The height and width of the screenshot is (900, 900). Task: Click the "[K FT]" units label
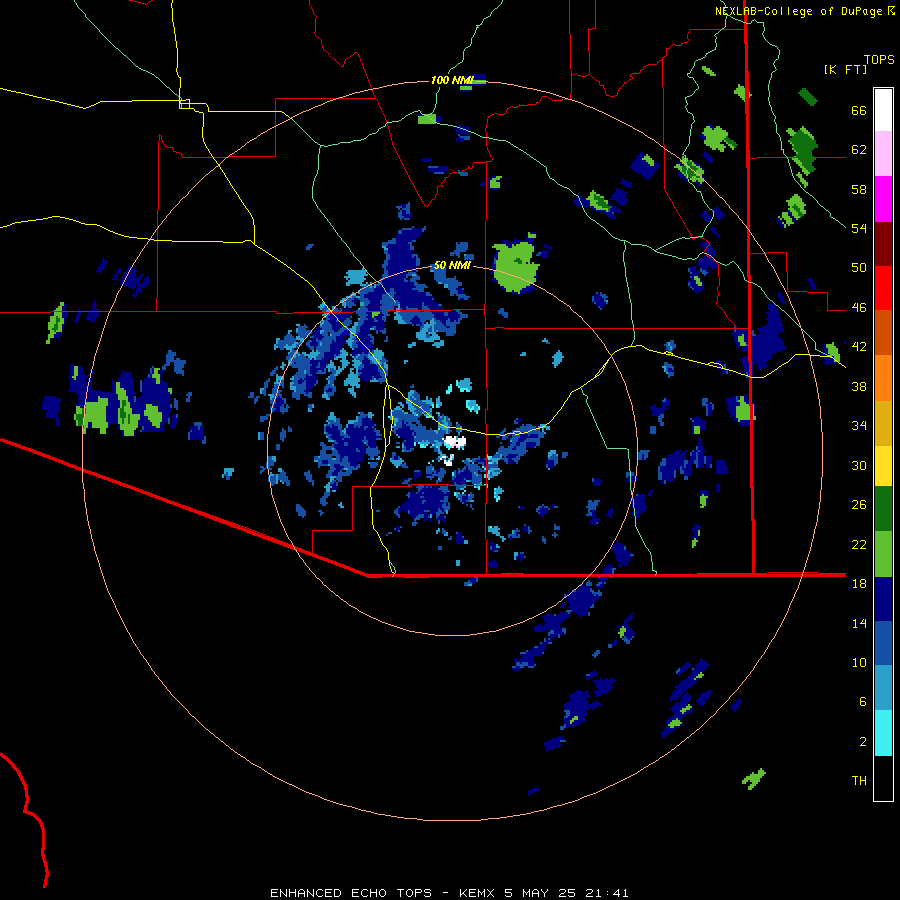(x=845, y=69)
